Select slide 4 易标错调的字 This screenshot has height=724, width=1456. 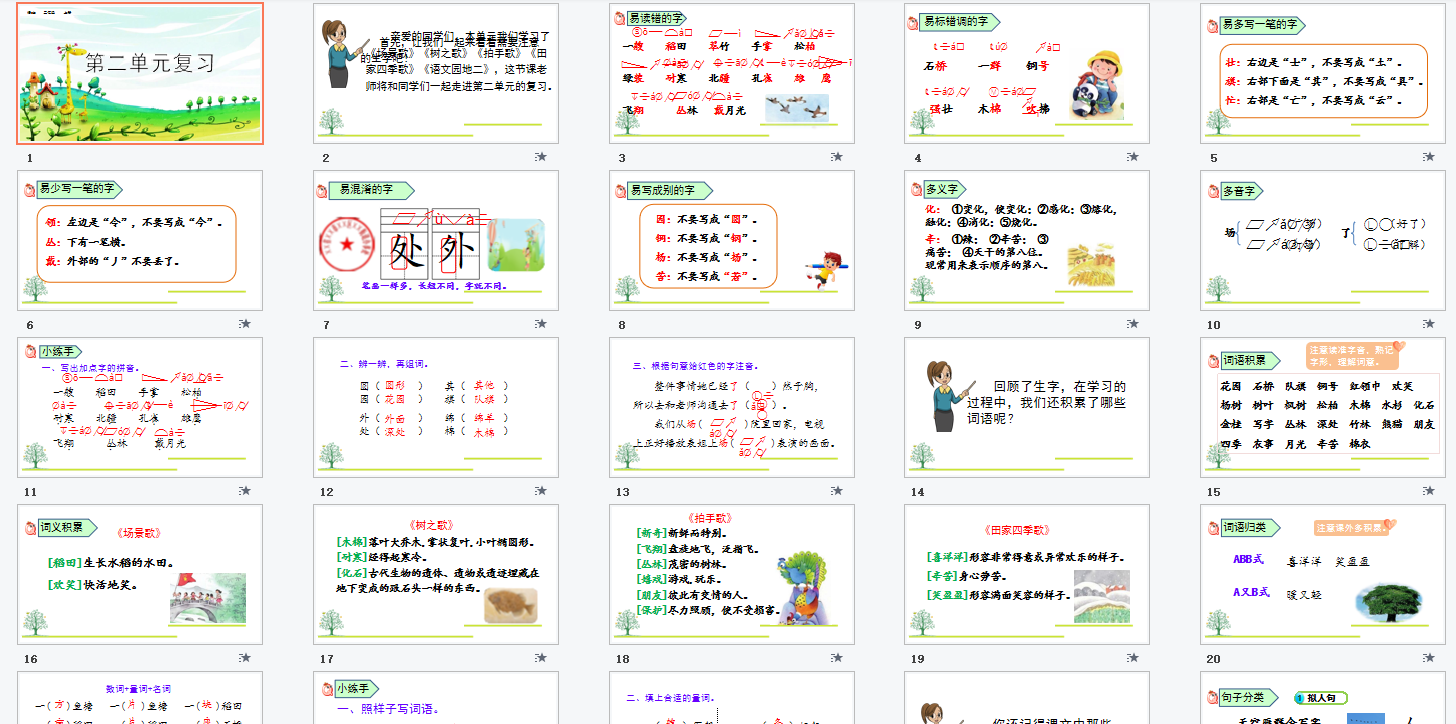(x=1028, y=73)
